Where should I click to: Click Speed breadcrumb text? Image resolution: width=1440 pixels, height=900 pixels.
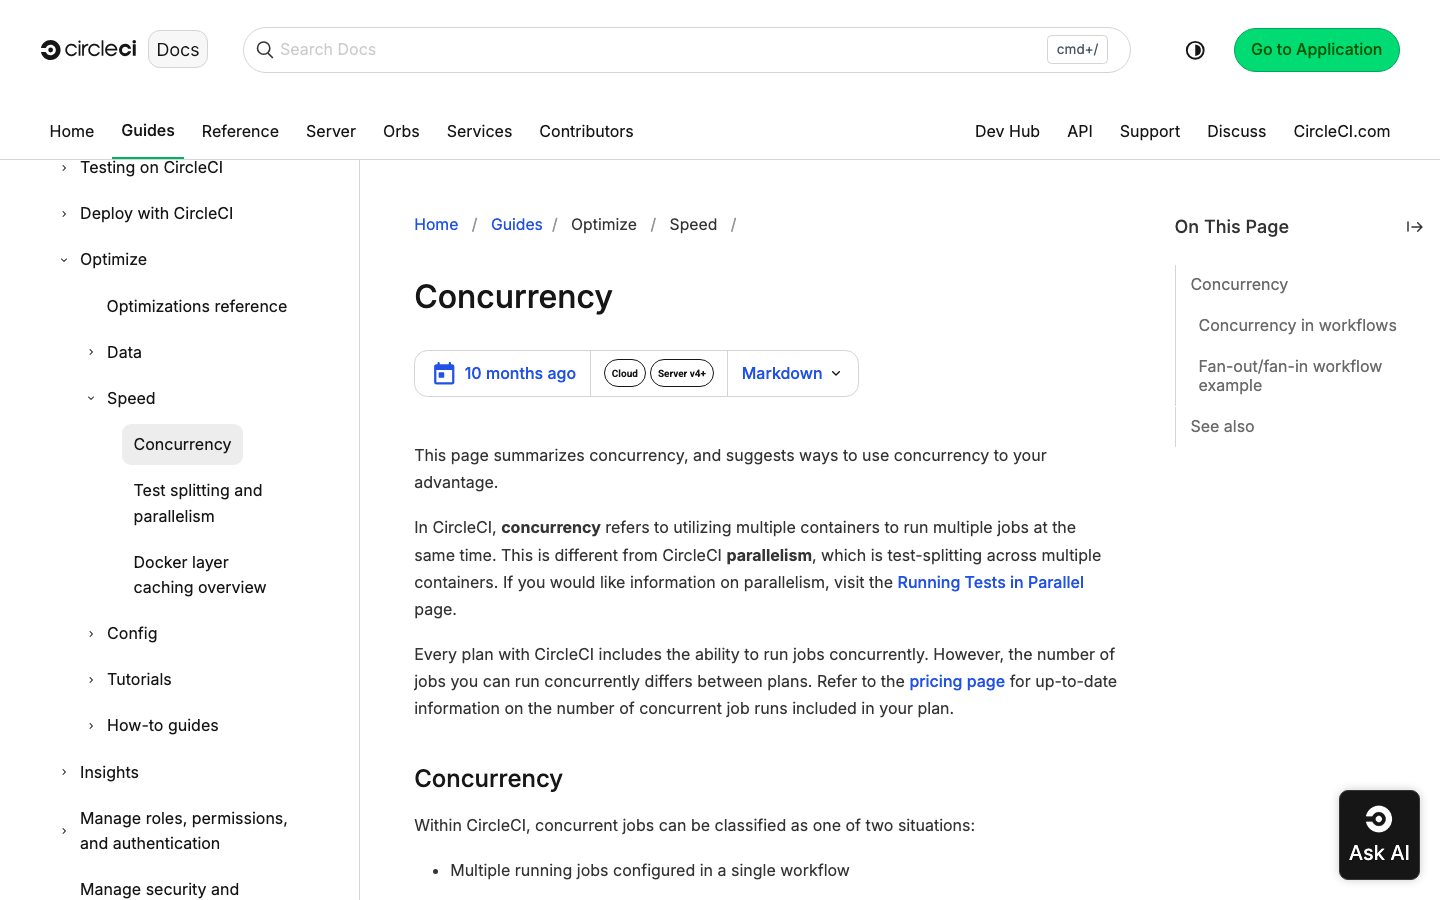(x=693, y=224)
